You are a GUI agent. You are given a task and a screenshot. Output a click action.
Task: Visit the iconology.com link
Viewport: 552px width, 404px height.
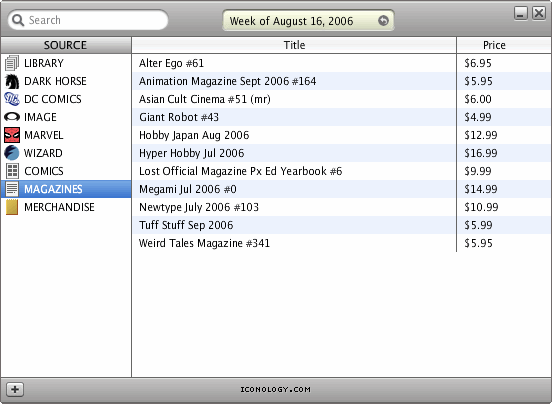(276, 390)
